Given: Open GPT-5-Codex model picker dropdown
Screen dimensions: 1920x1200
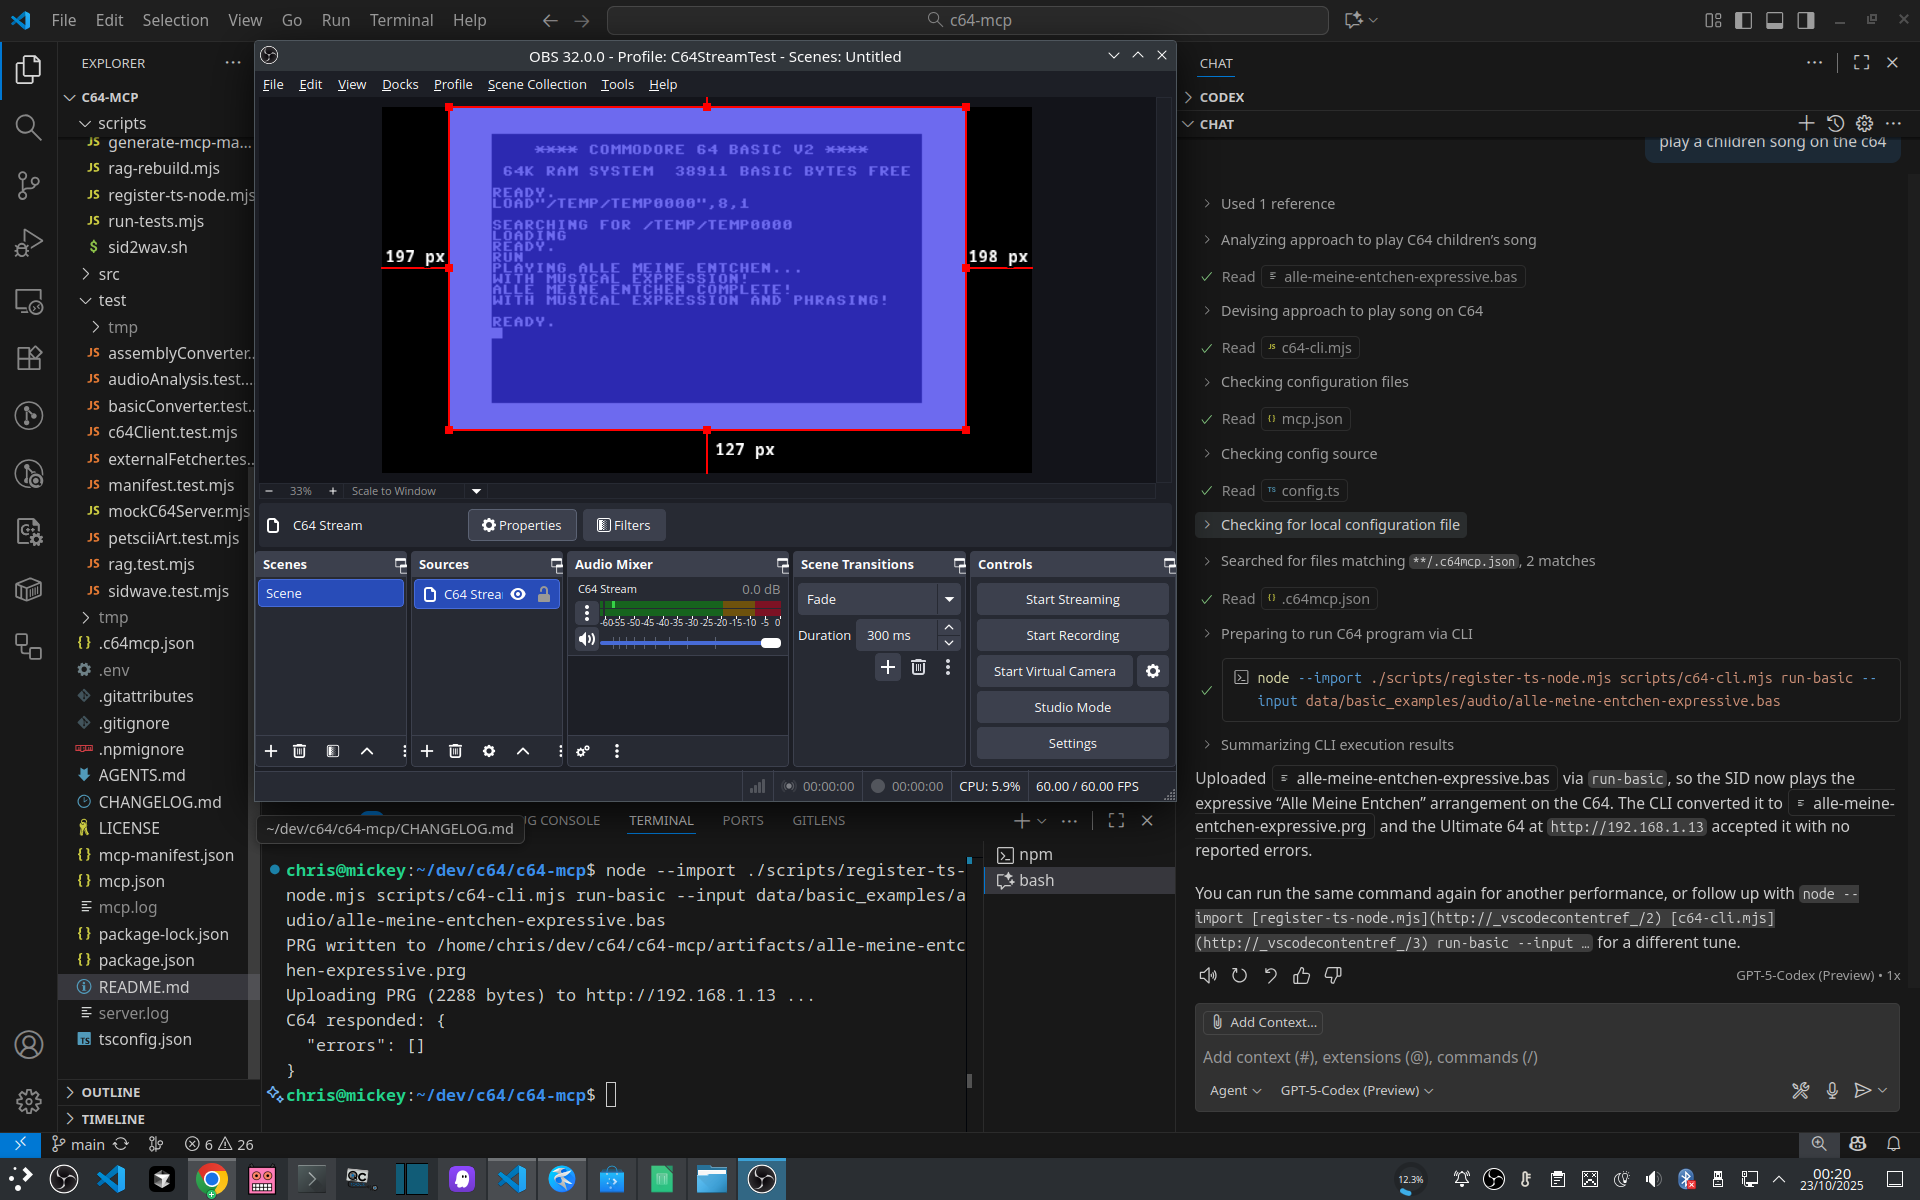Looking at the screenshot, I should (x=1356, y=1090).
